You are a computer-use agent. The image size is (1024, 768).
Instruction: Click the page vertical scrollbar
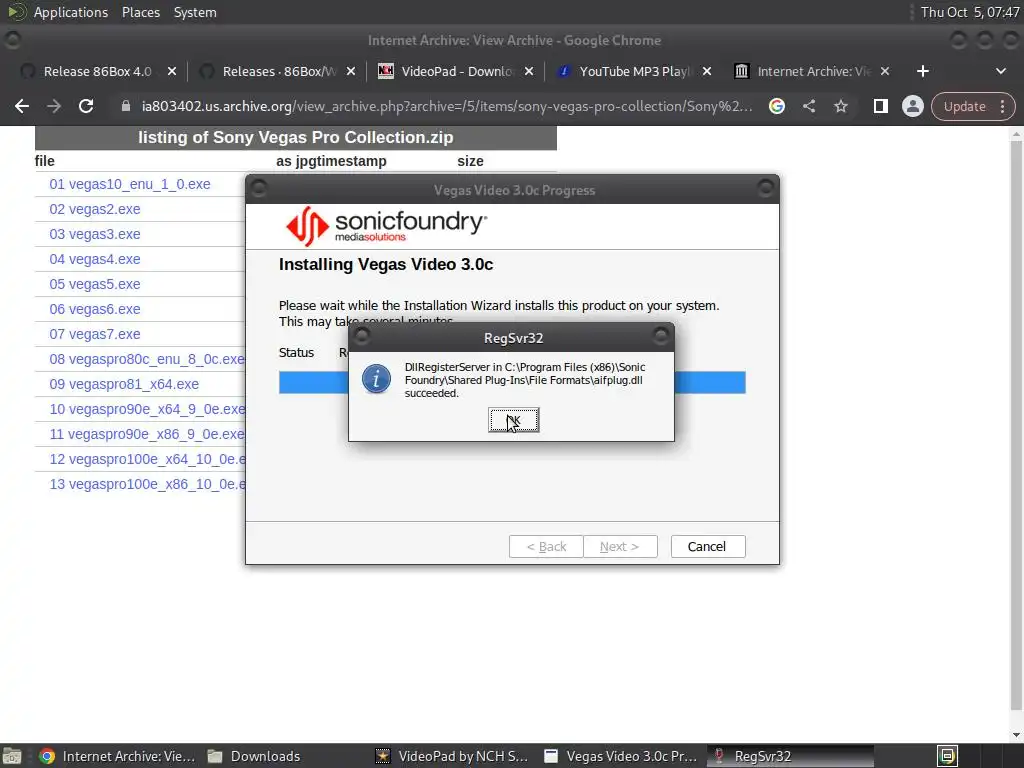1016,424
